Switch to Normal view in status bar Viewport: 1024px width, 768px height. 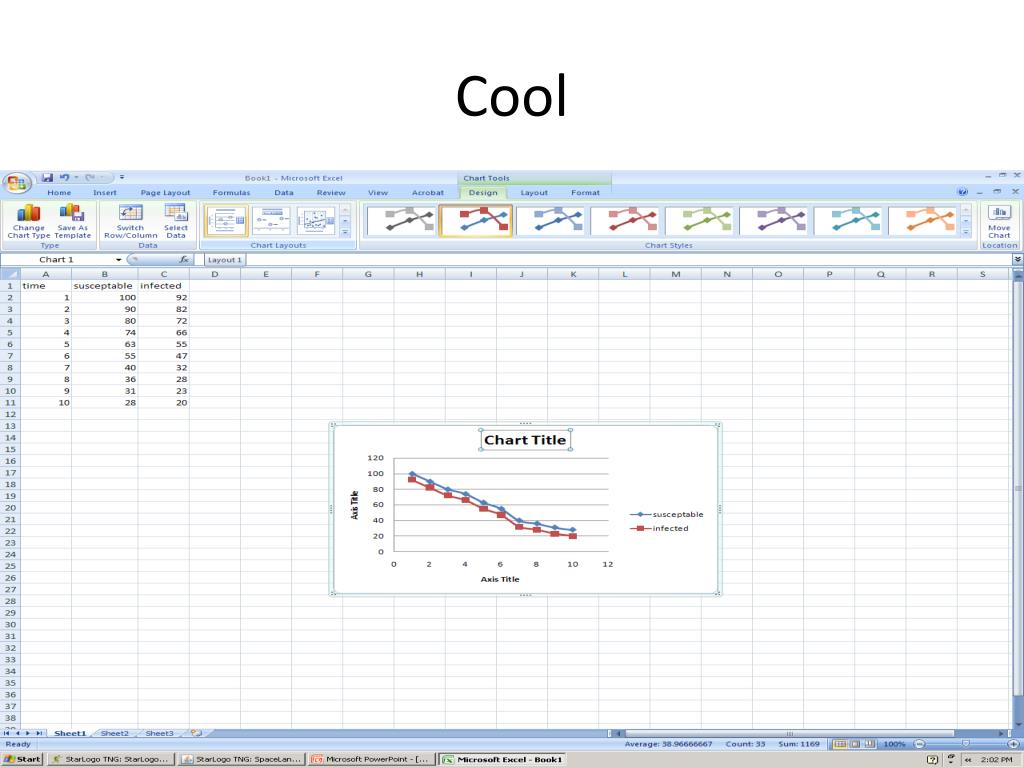[x=840, y=744]
